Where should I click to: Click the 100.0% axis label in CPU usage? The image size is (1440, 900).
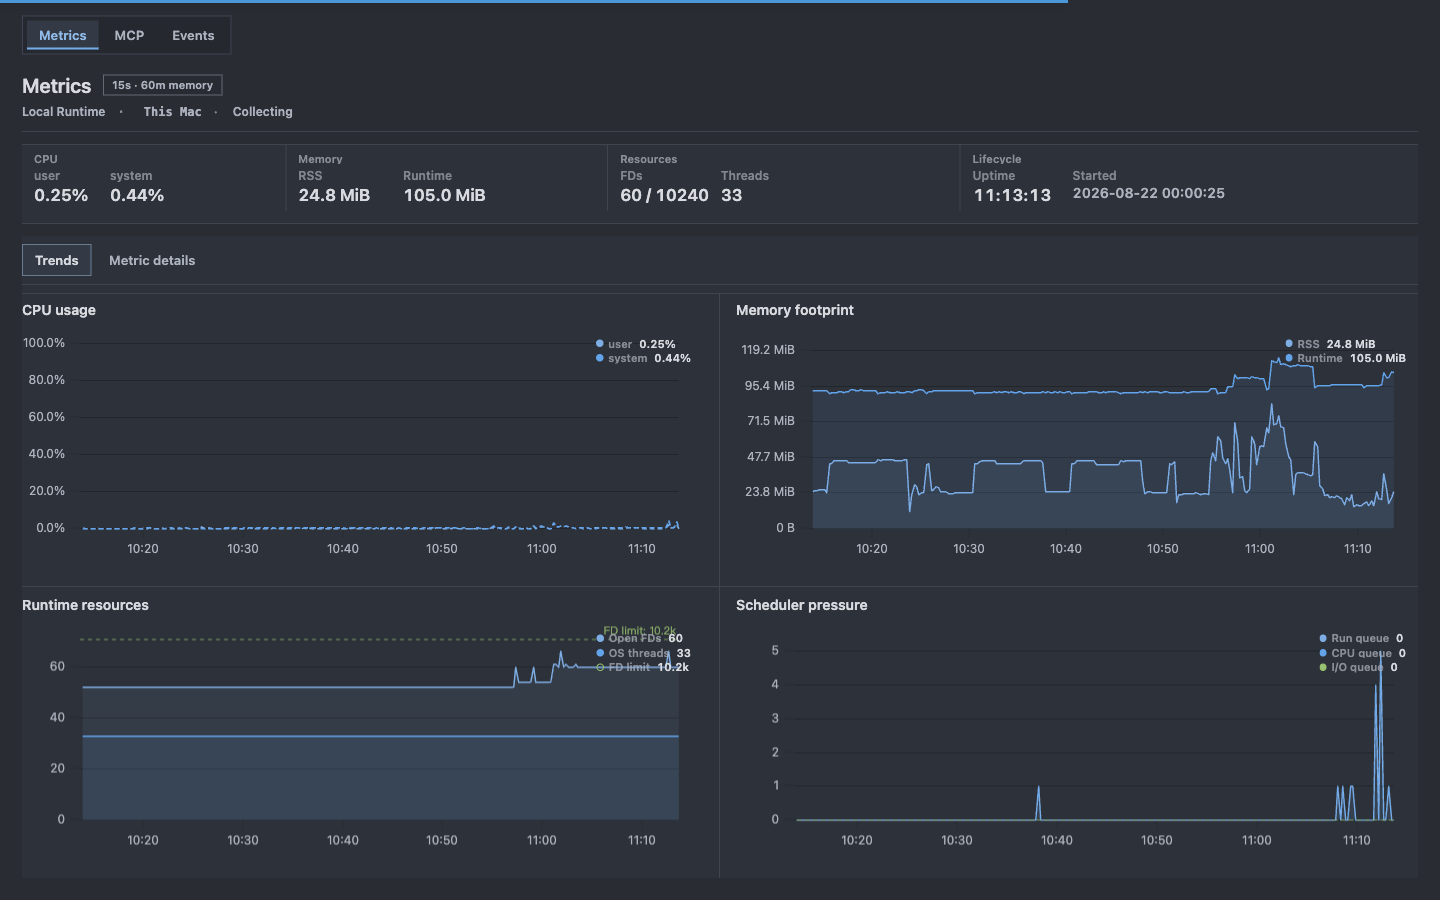click(x=44, y=343)
